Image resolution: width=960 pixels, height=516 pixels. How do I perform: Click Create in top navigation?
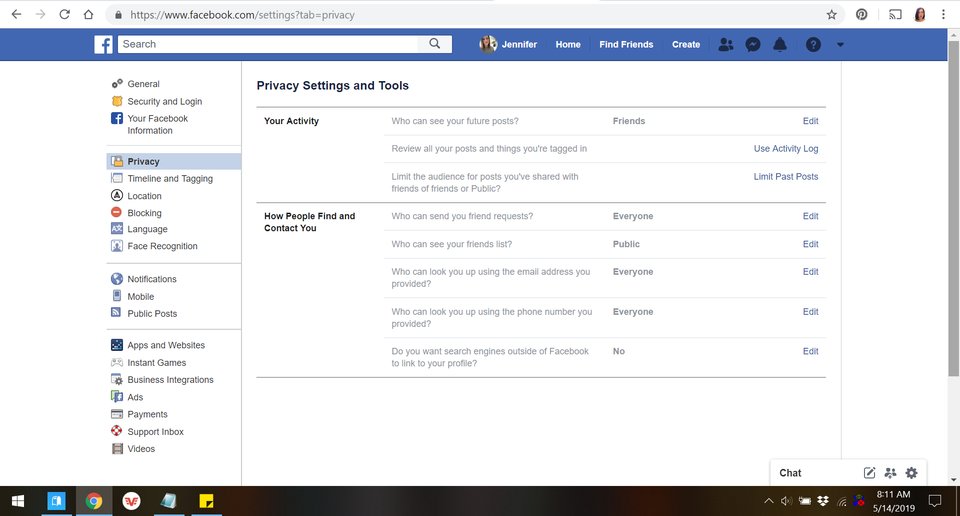click(686, 45)
